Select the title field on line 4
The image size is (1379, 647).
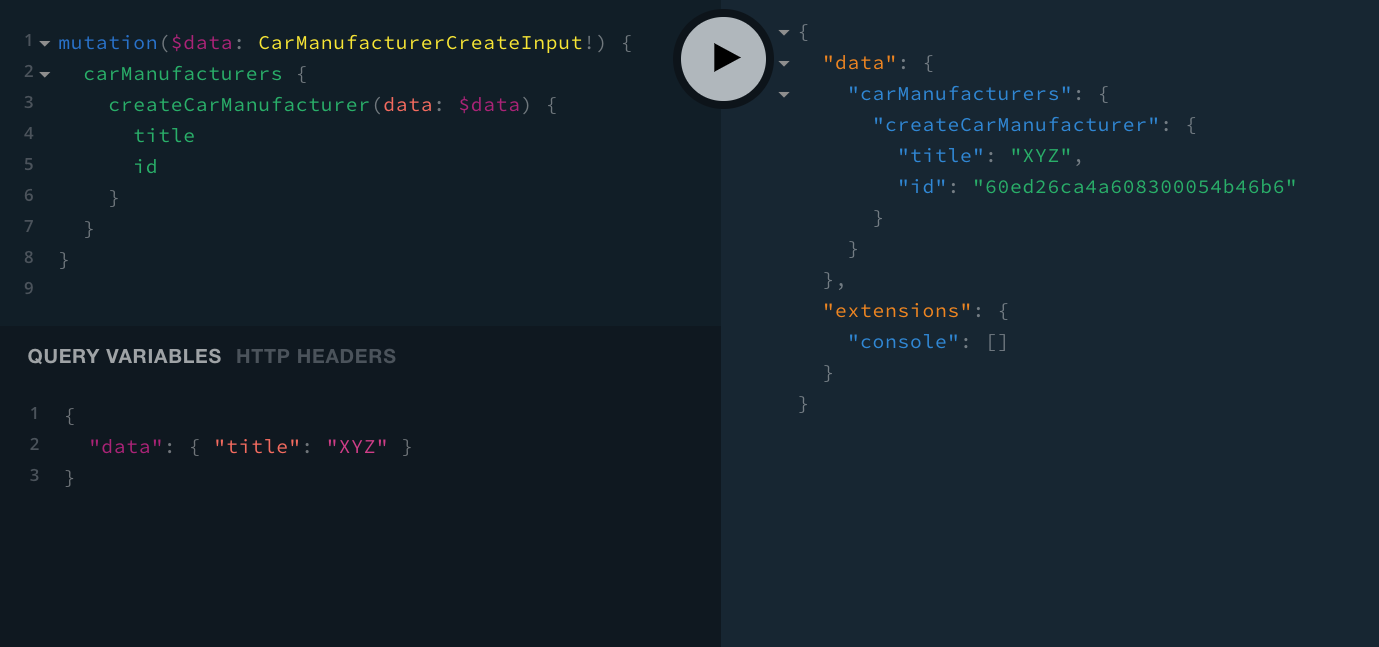click(164, 135)
